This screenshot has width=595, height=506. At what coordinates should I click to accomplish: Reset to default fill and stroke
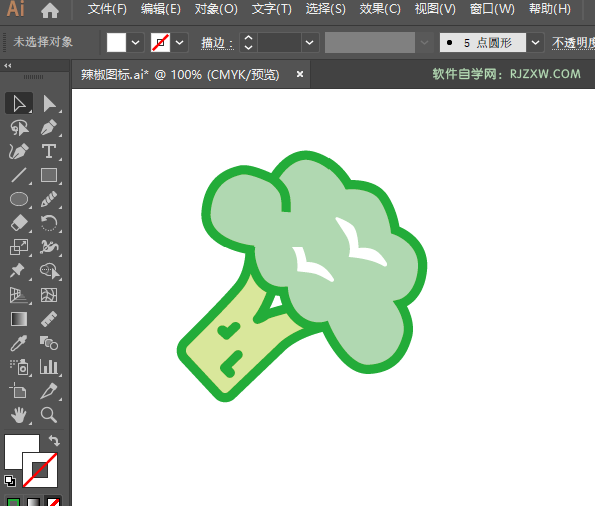pyautogui.click(x=10, y=481)
